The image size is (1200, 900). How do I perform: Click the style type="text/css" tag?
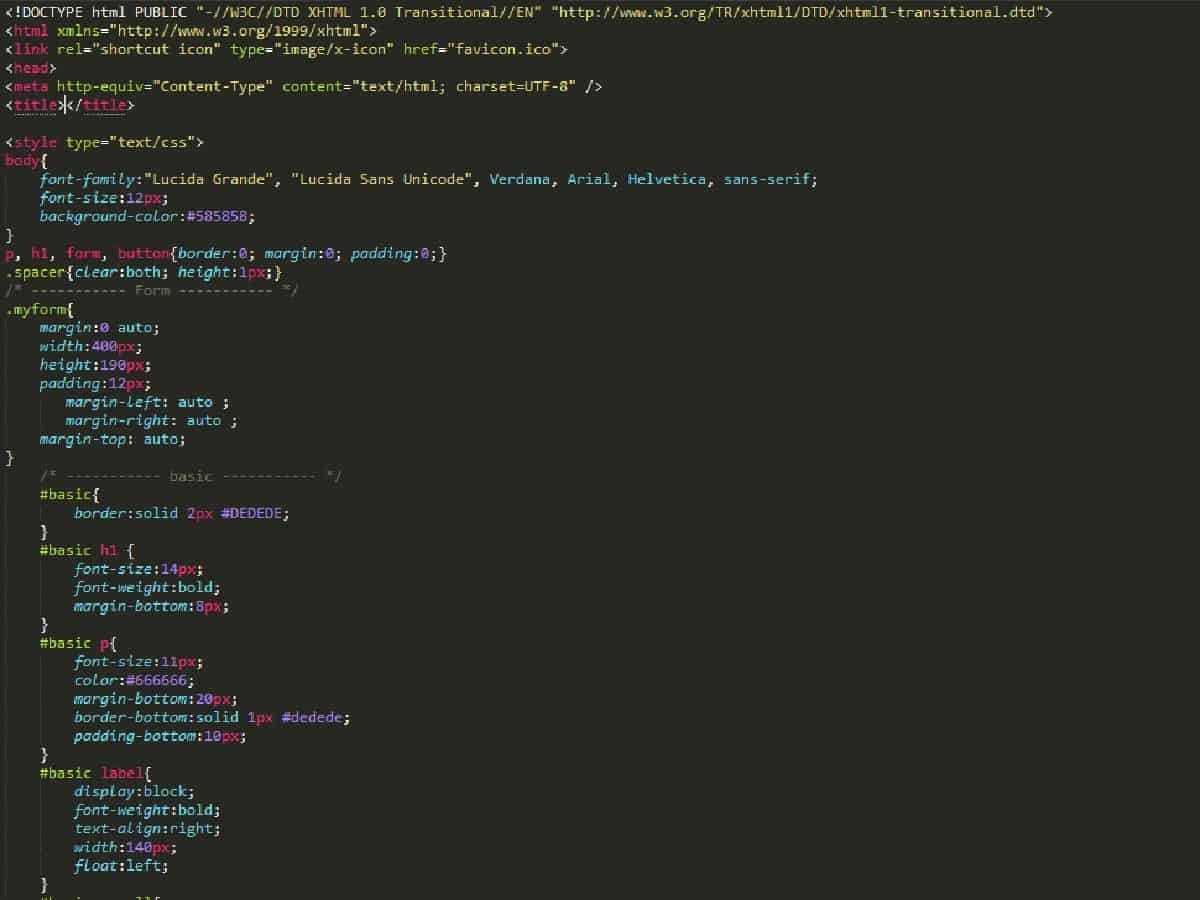[104, 142]
